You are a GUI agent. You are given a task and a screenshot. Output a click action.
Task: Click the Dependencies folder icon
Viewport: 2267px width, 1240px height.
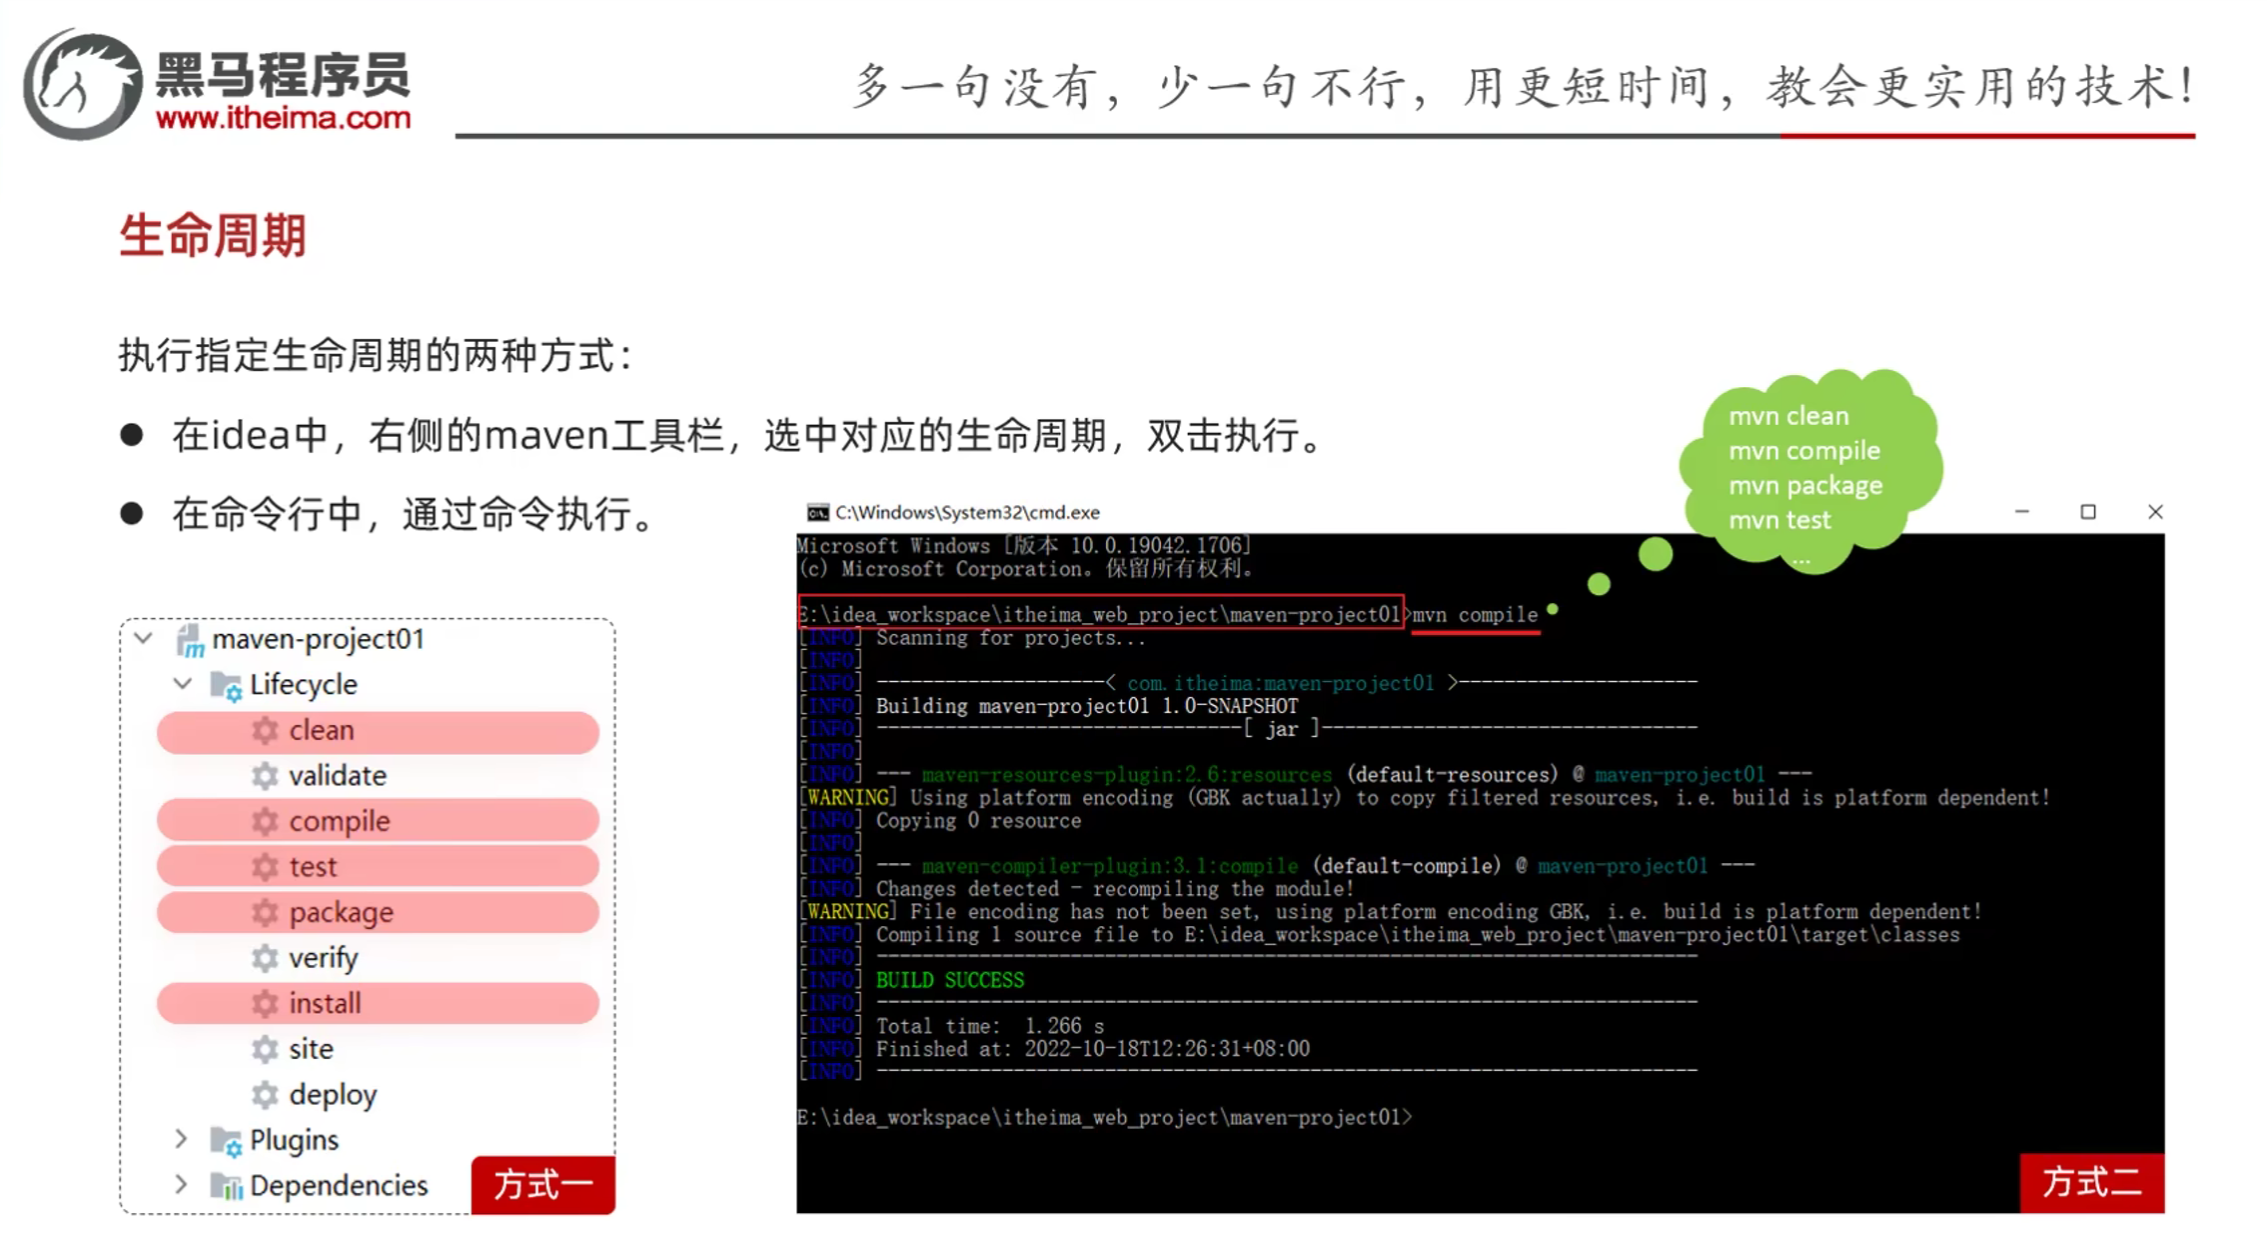click(226, 1186)
